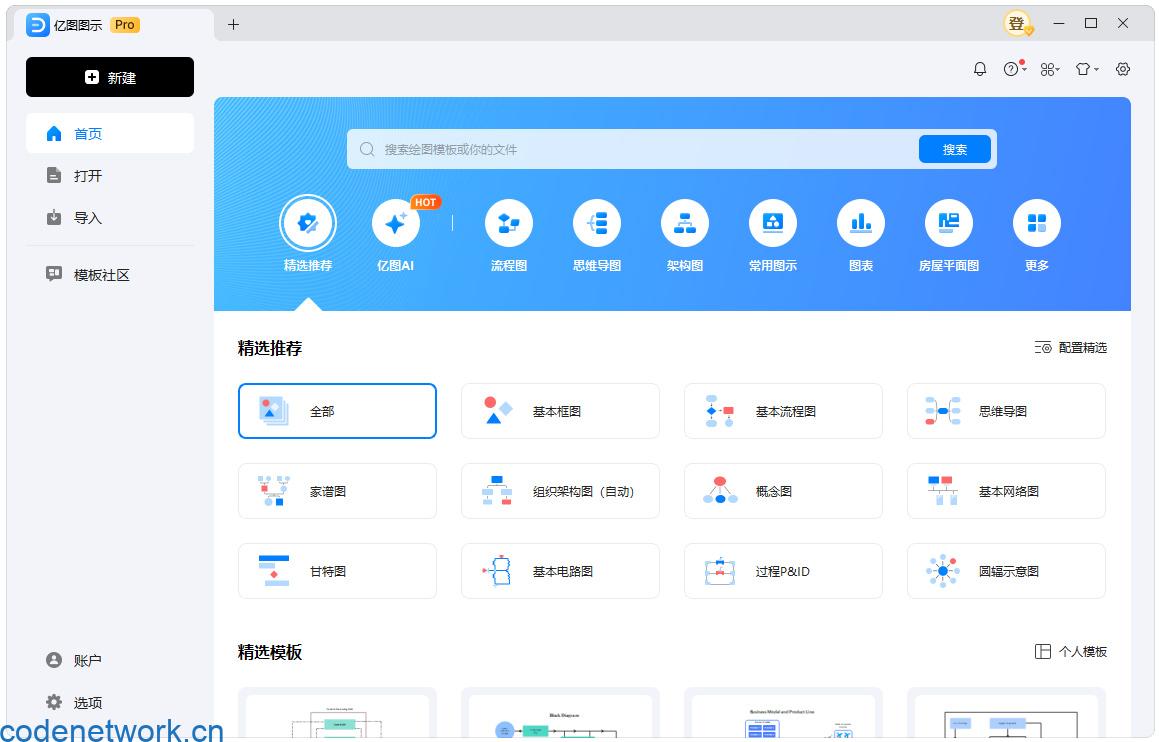Image resolution: width=1159 pixels, height=742 pixels.
Task: Select 导入 import in sidebar
Action: (110, 218)
